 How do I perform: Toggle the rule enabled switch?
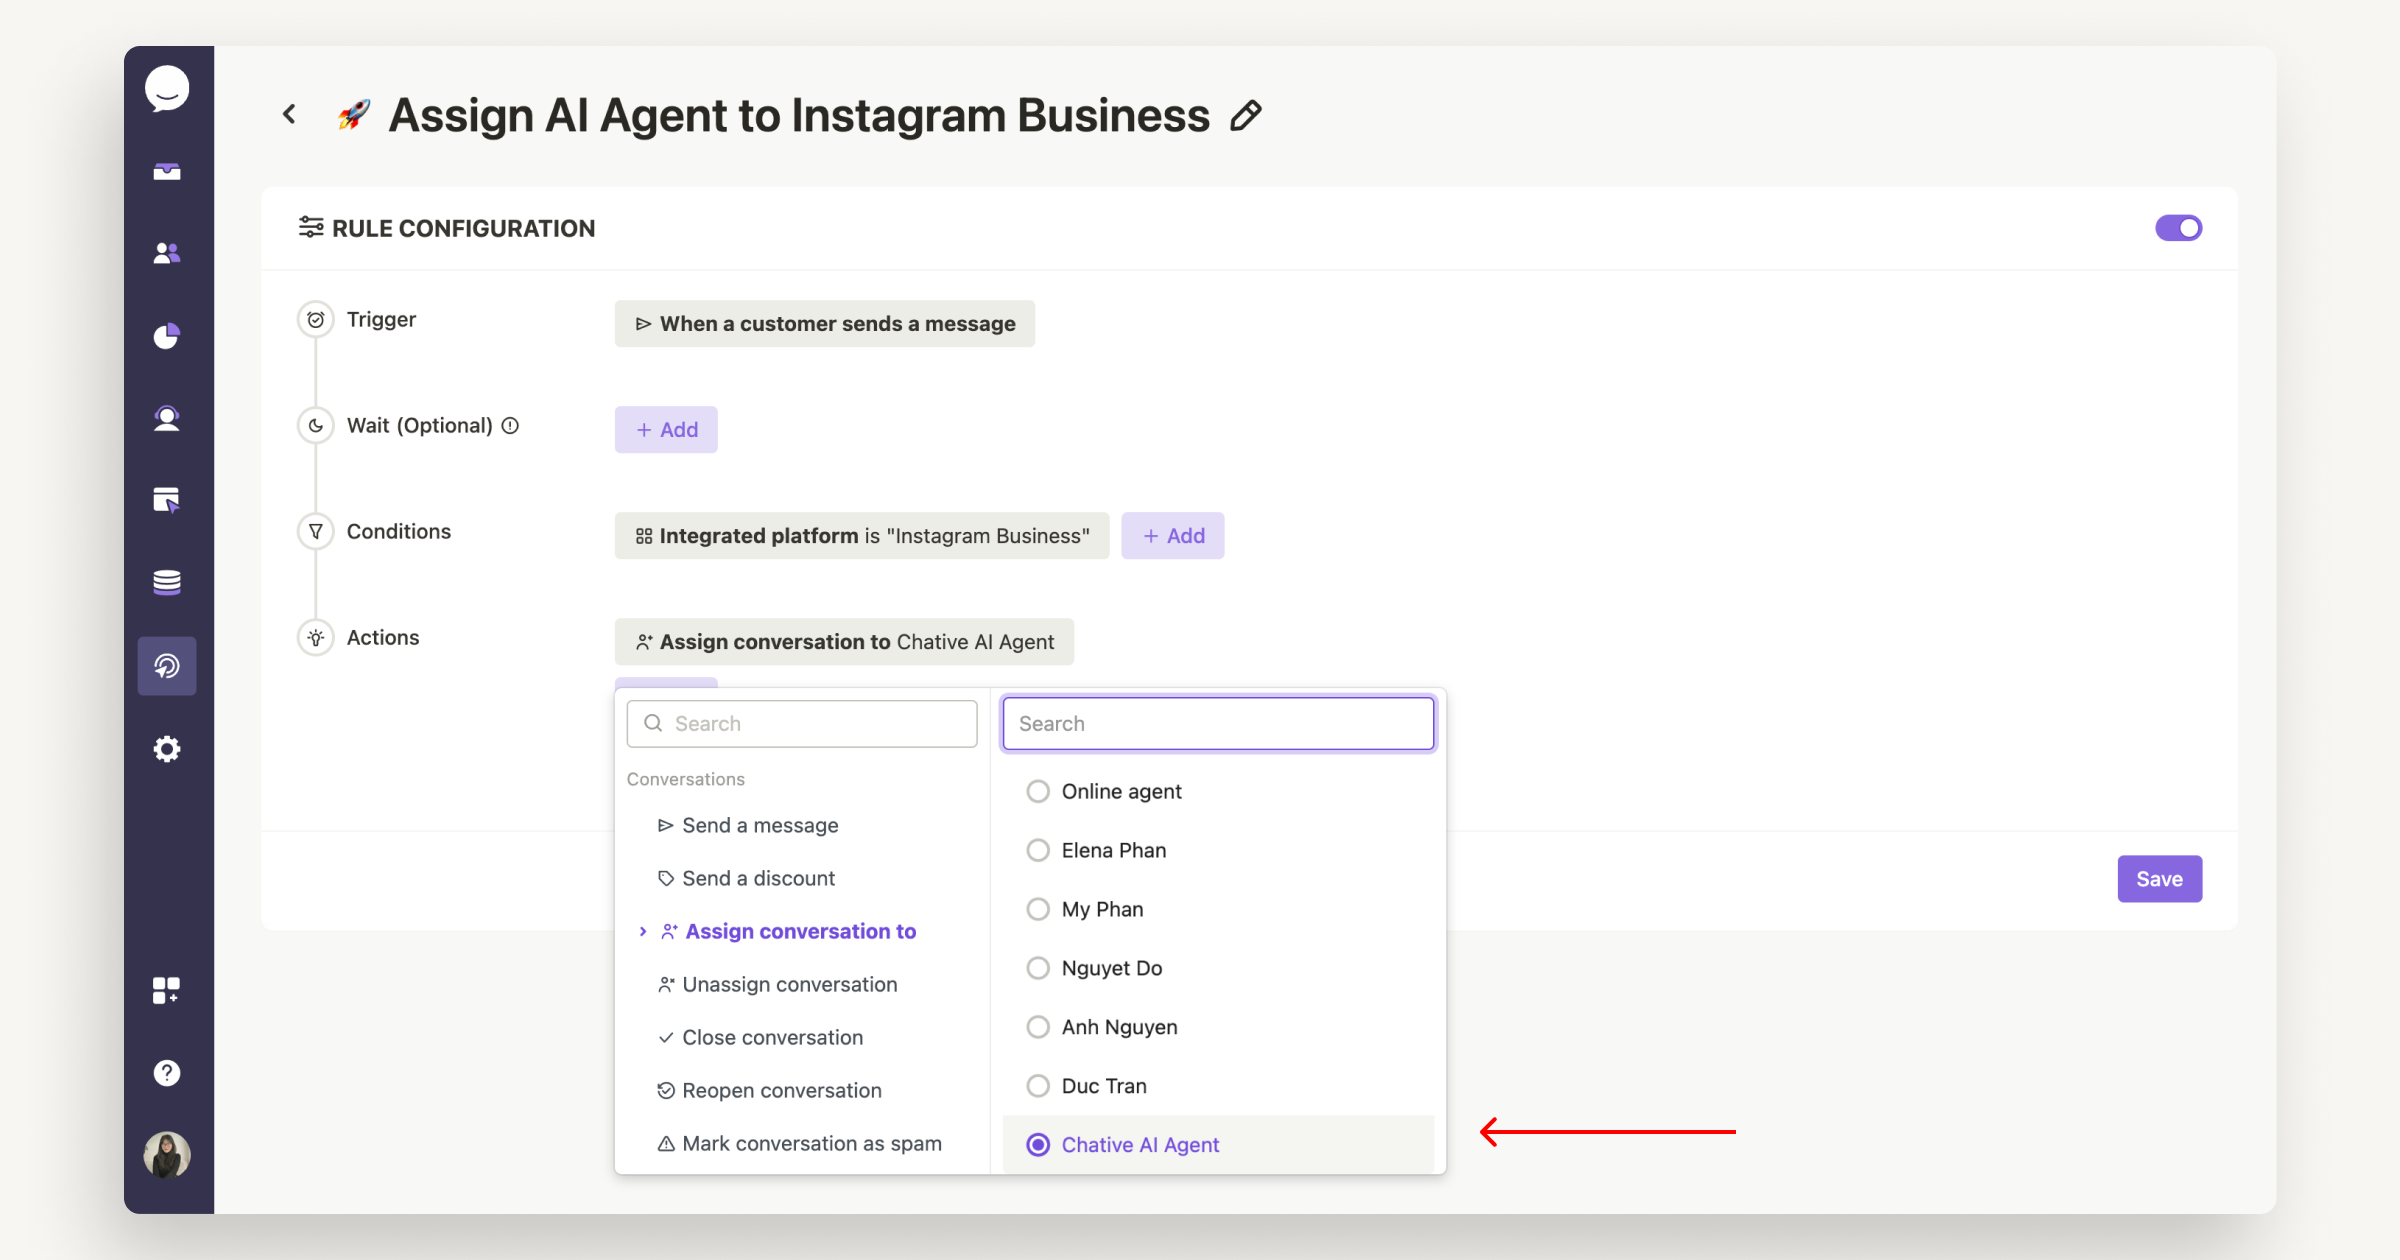tap(2178, 228)
